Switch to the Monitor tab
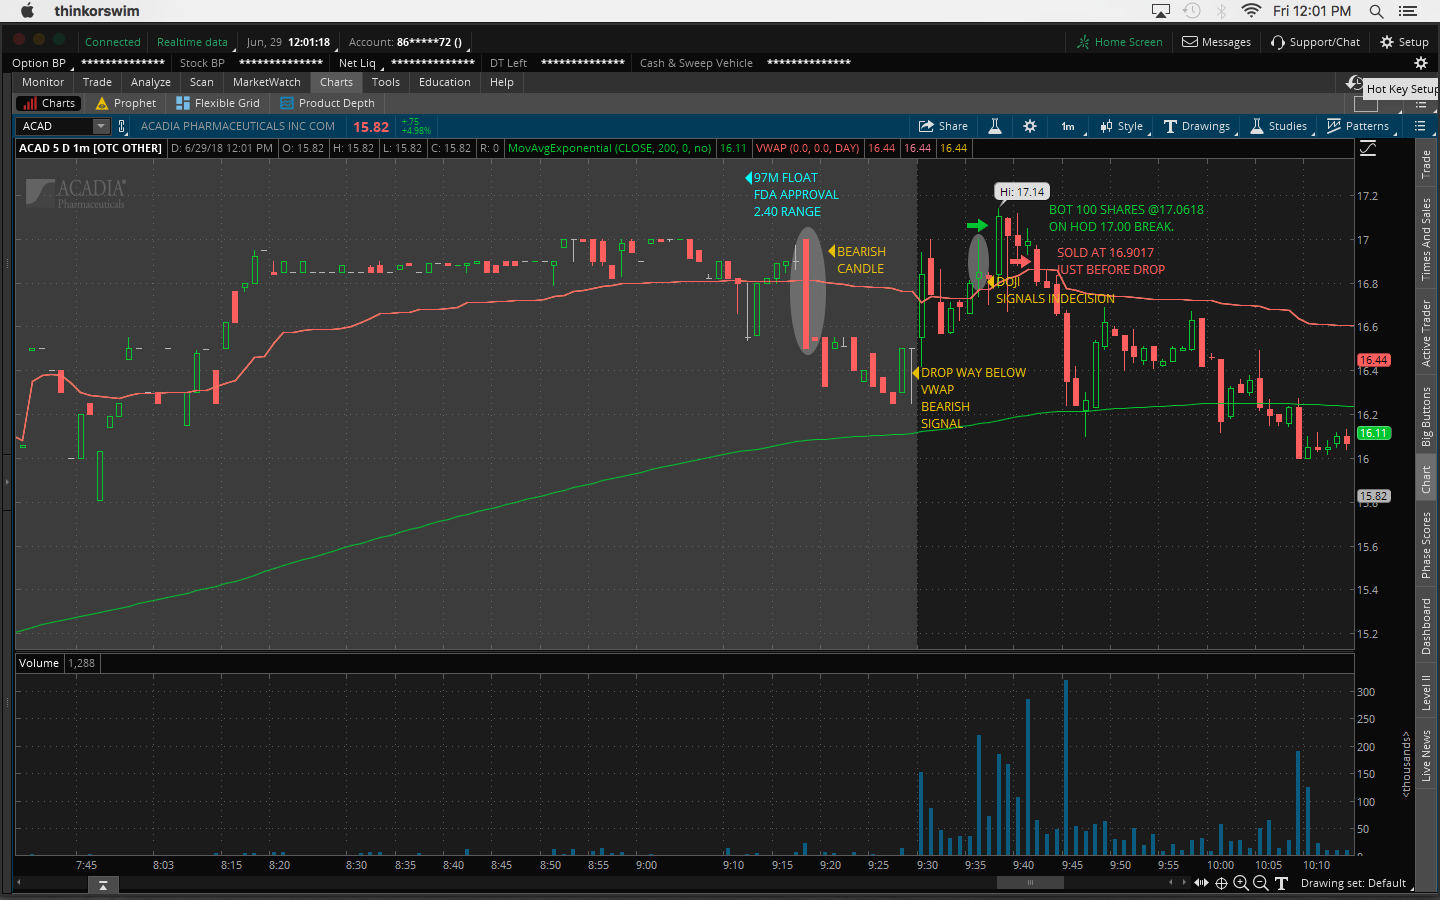Image resolution: width=1440 pixels, height=900 pixels. point(43,82)
